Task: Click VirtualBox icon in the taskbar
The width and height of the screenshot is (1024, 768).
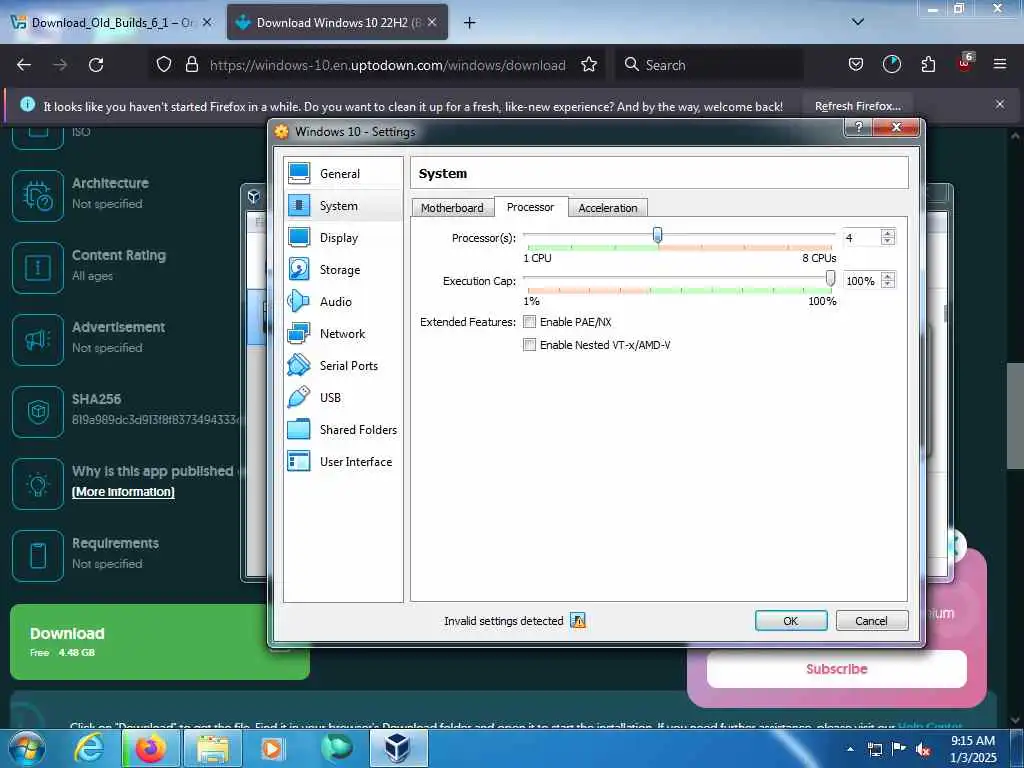Action: click(x=398, y=748)
